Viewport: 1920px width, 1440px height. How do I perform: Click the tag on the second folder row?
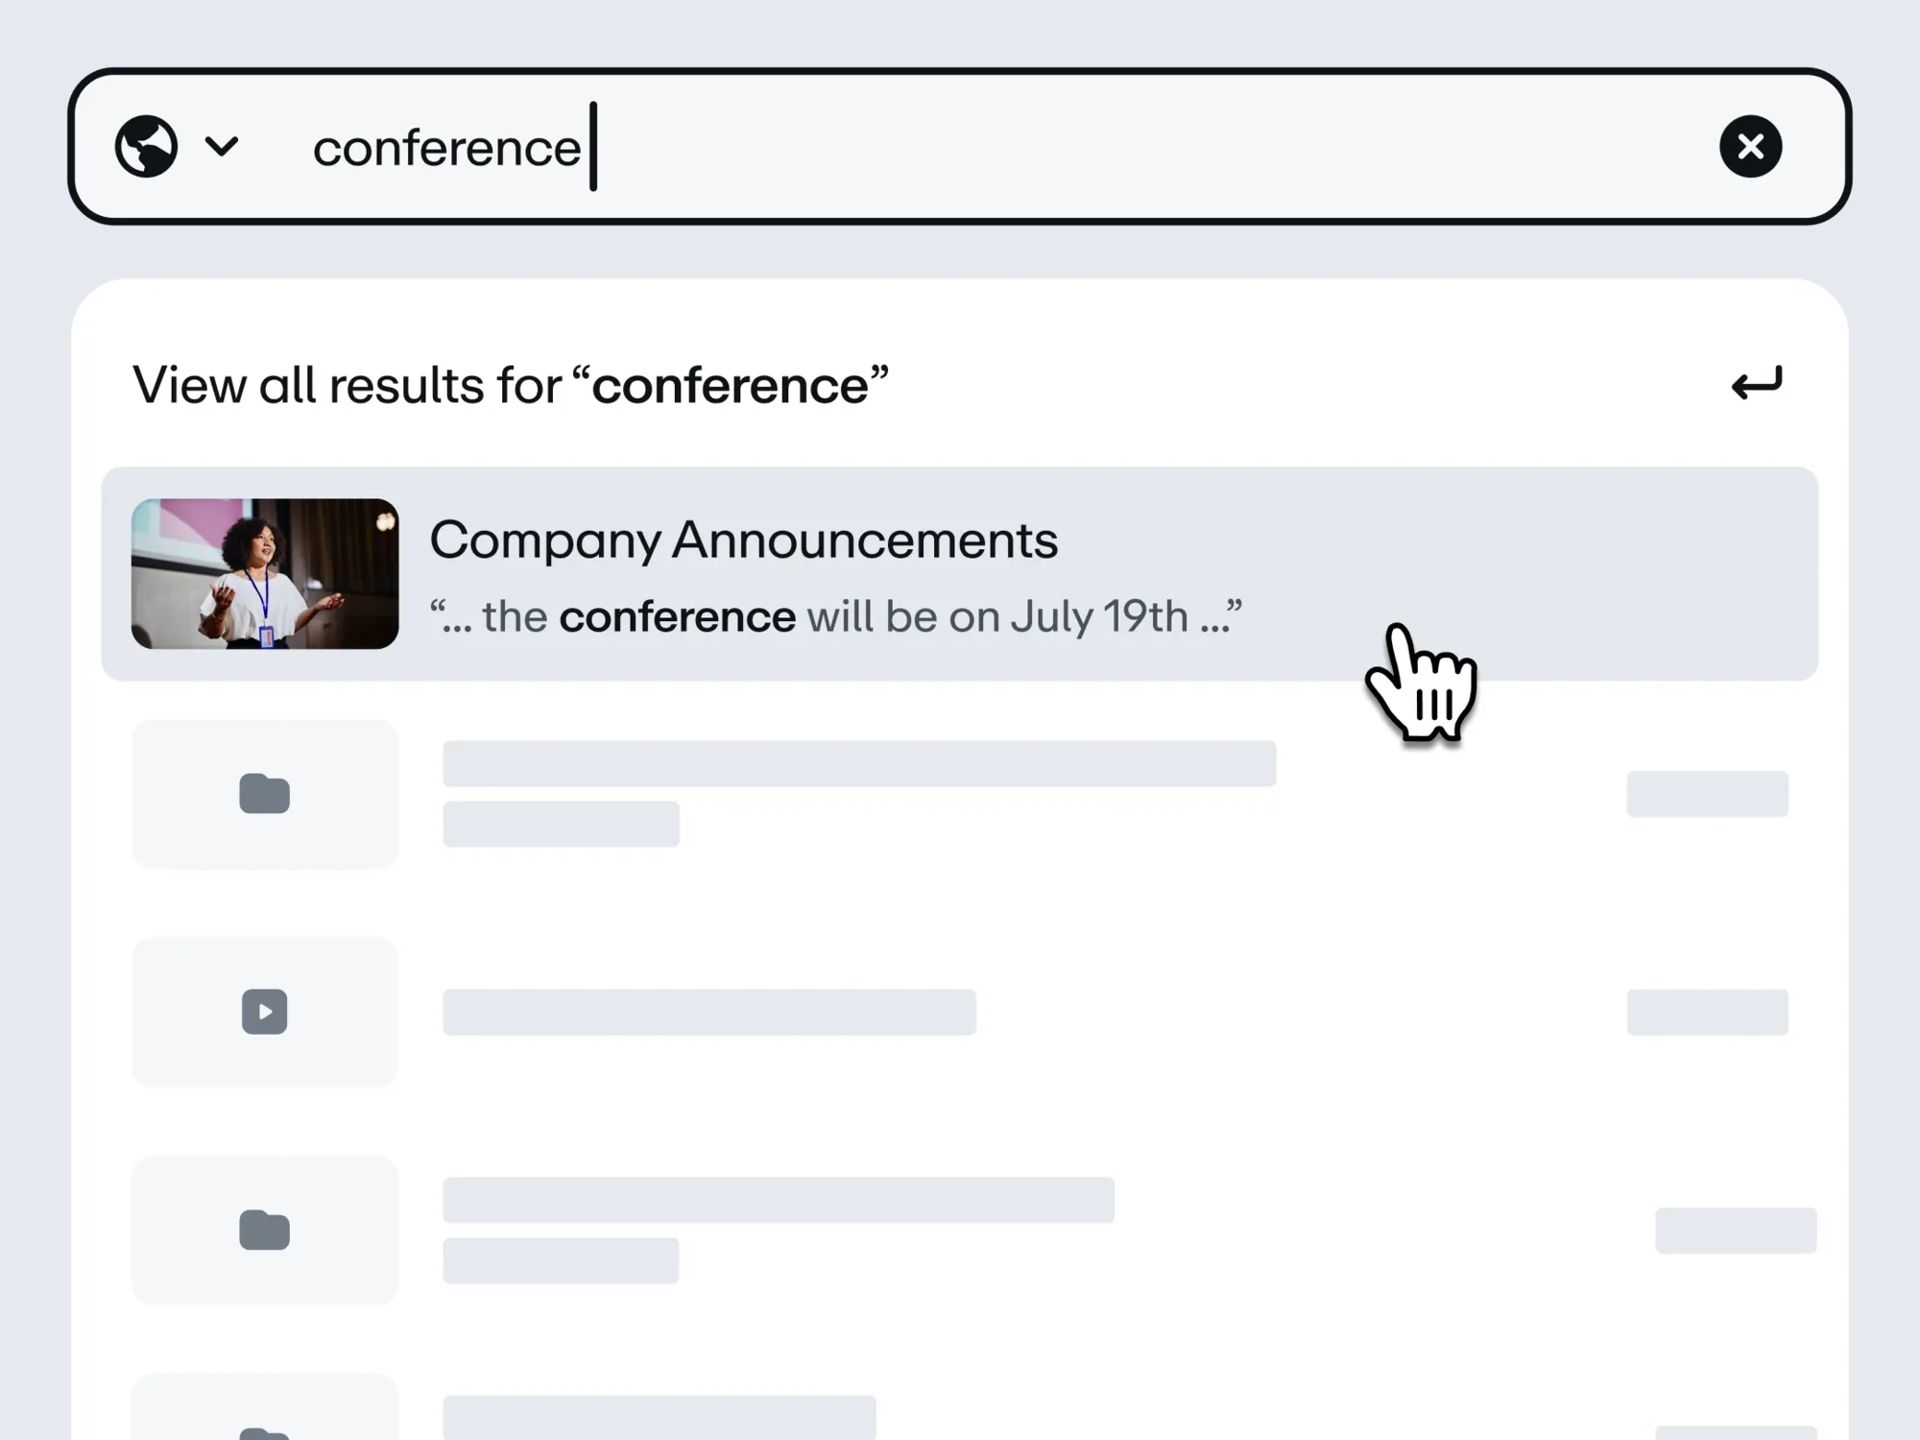pos(1735,1230)
